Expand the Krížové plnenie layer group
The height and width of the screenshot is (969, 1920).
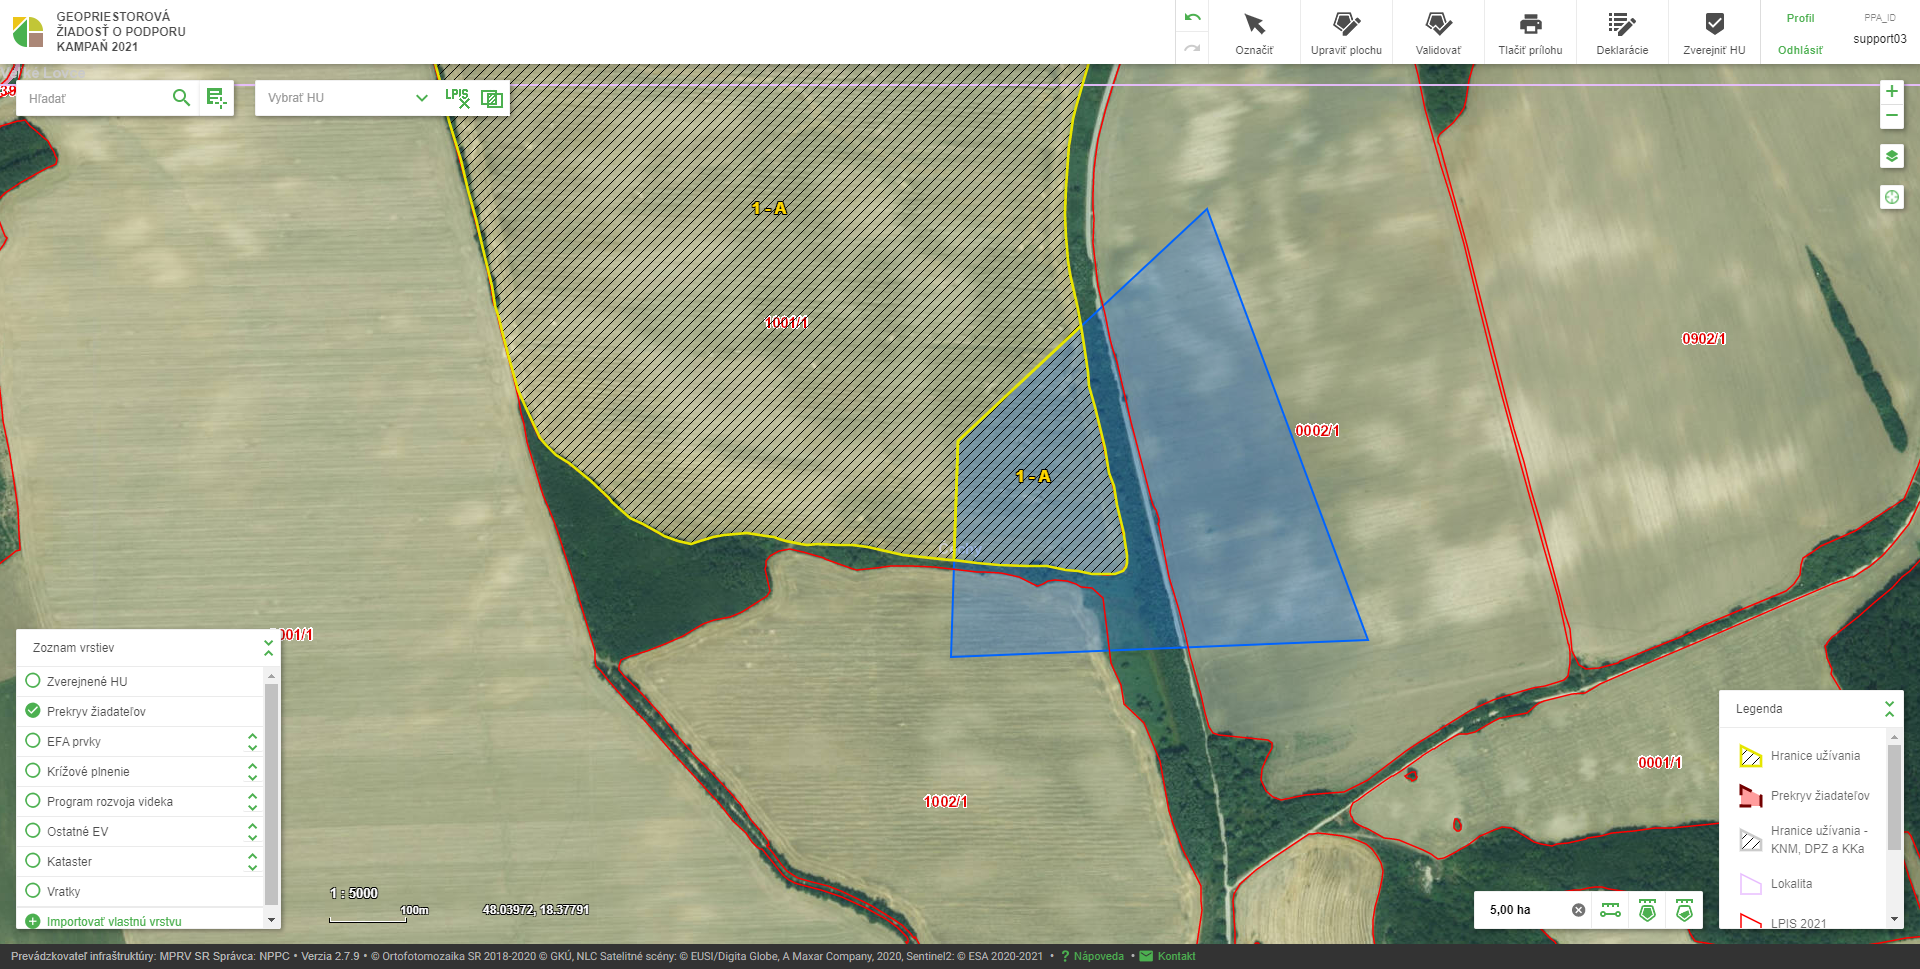pos(252,771)
